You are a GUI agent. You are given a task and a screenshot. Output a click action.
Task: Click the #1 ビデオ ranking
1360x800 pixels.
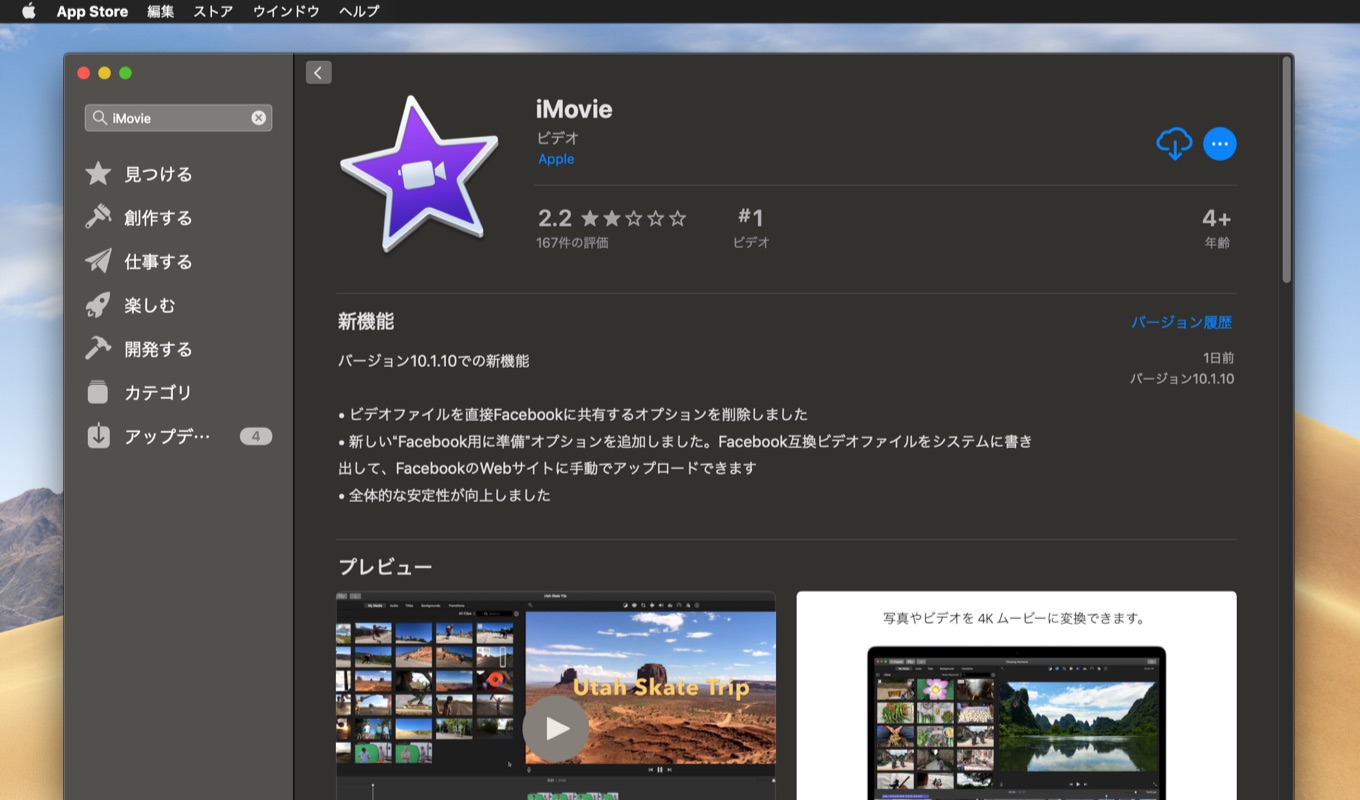(x=751, y=229)
